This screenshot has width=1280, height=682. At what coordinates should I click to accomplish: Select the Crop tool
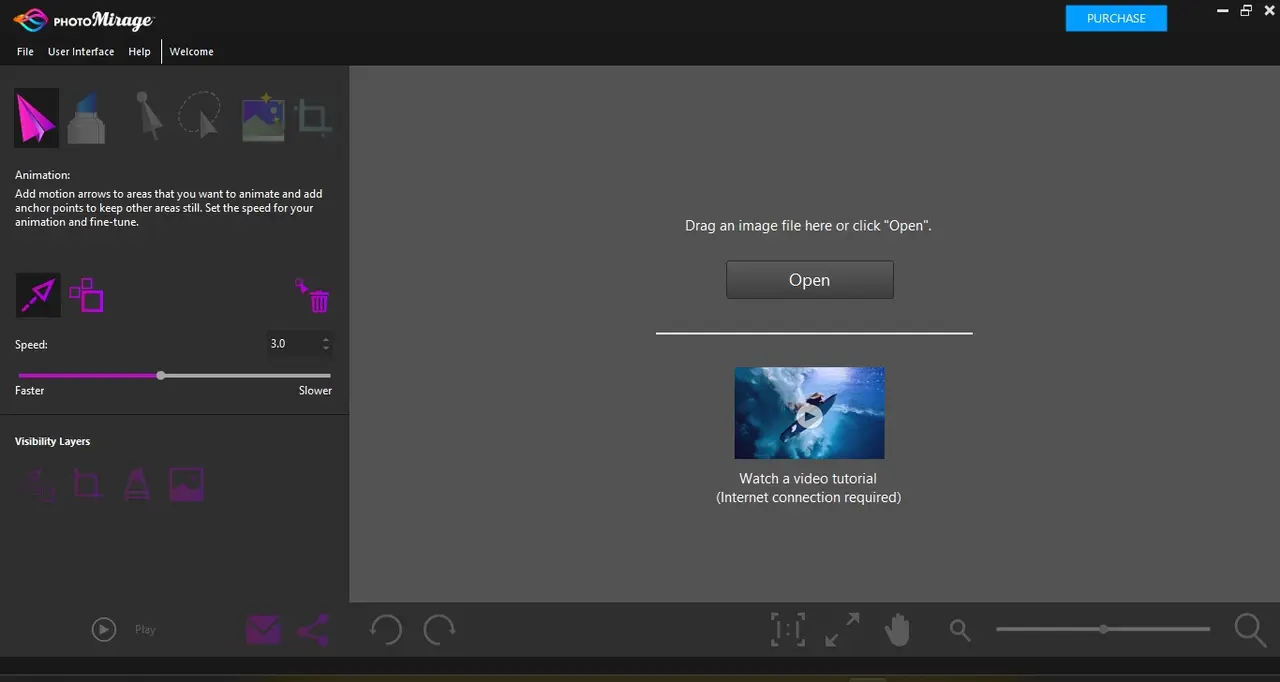[313, 118]
